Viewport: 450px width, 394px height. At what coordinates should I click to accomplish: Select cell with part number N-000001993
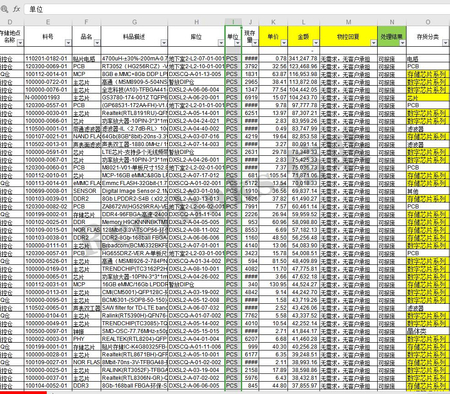click(x=48, y=97)
